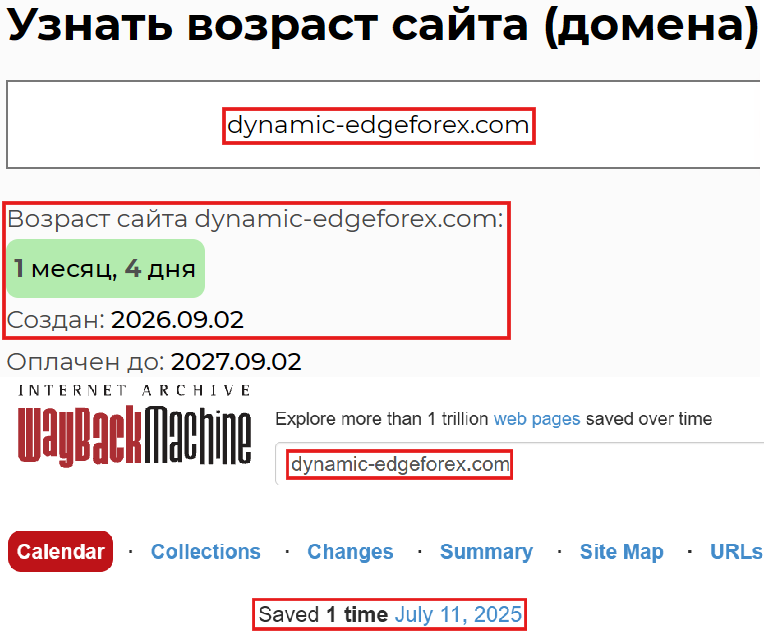
Task: Open the Summary tab
Action: point(487,552)
